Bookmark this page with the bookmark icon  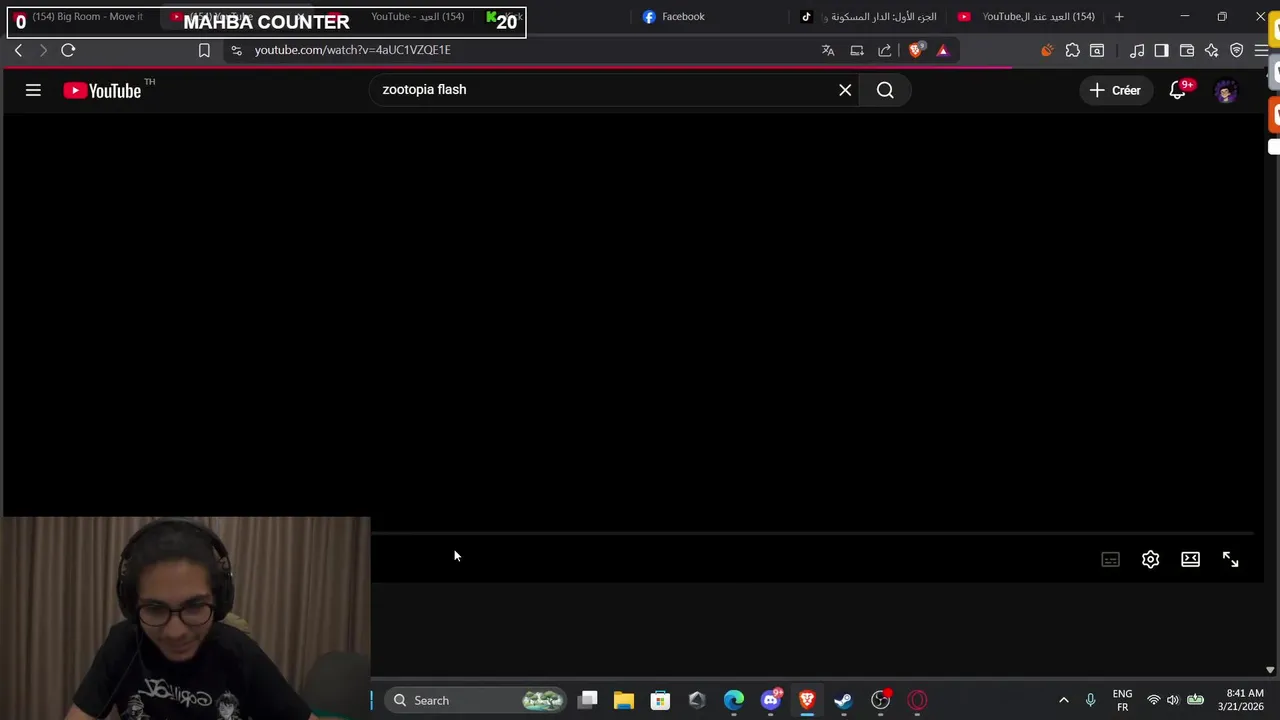tap(204, 50)
